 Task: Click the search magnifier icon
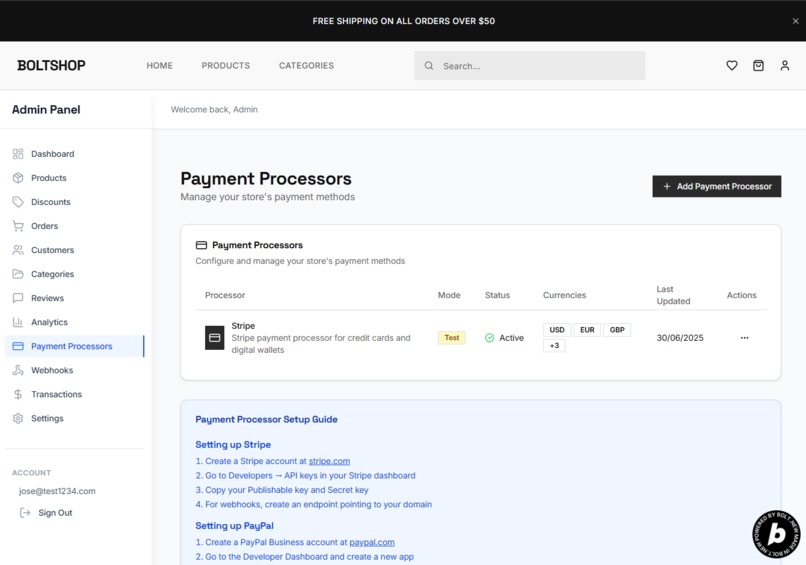point(429,66)
